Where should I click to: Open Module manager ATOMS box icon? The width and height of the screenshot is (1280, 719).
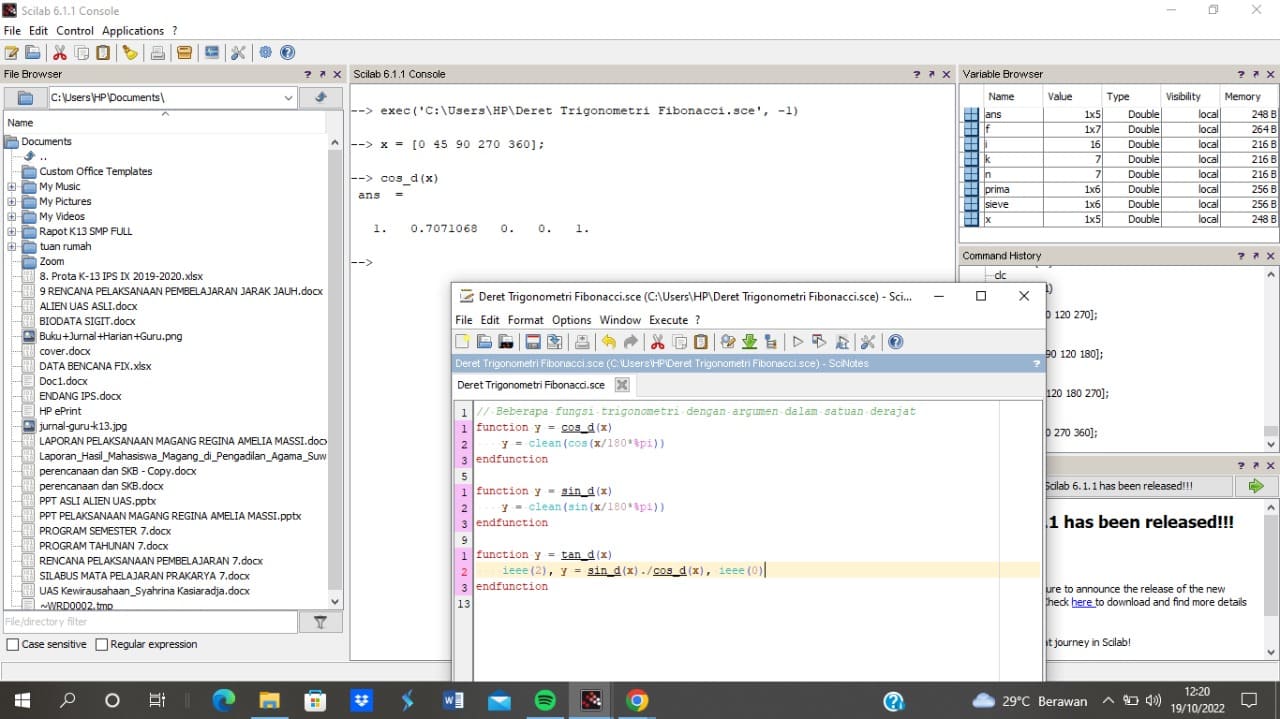[x=184, y=53]
